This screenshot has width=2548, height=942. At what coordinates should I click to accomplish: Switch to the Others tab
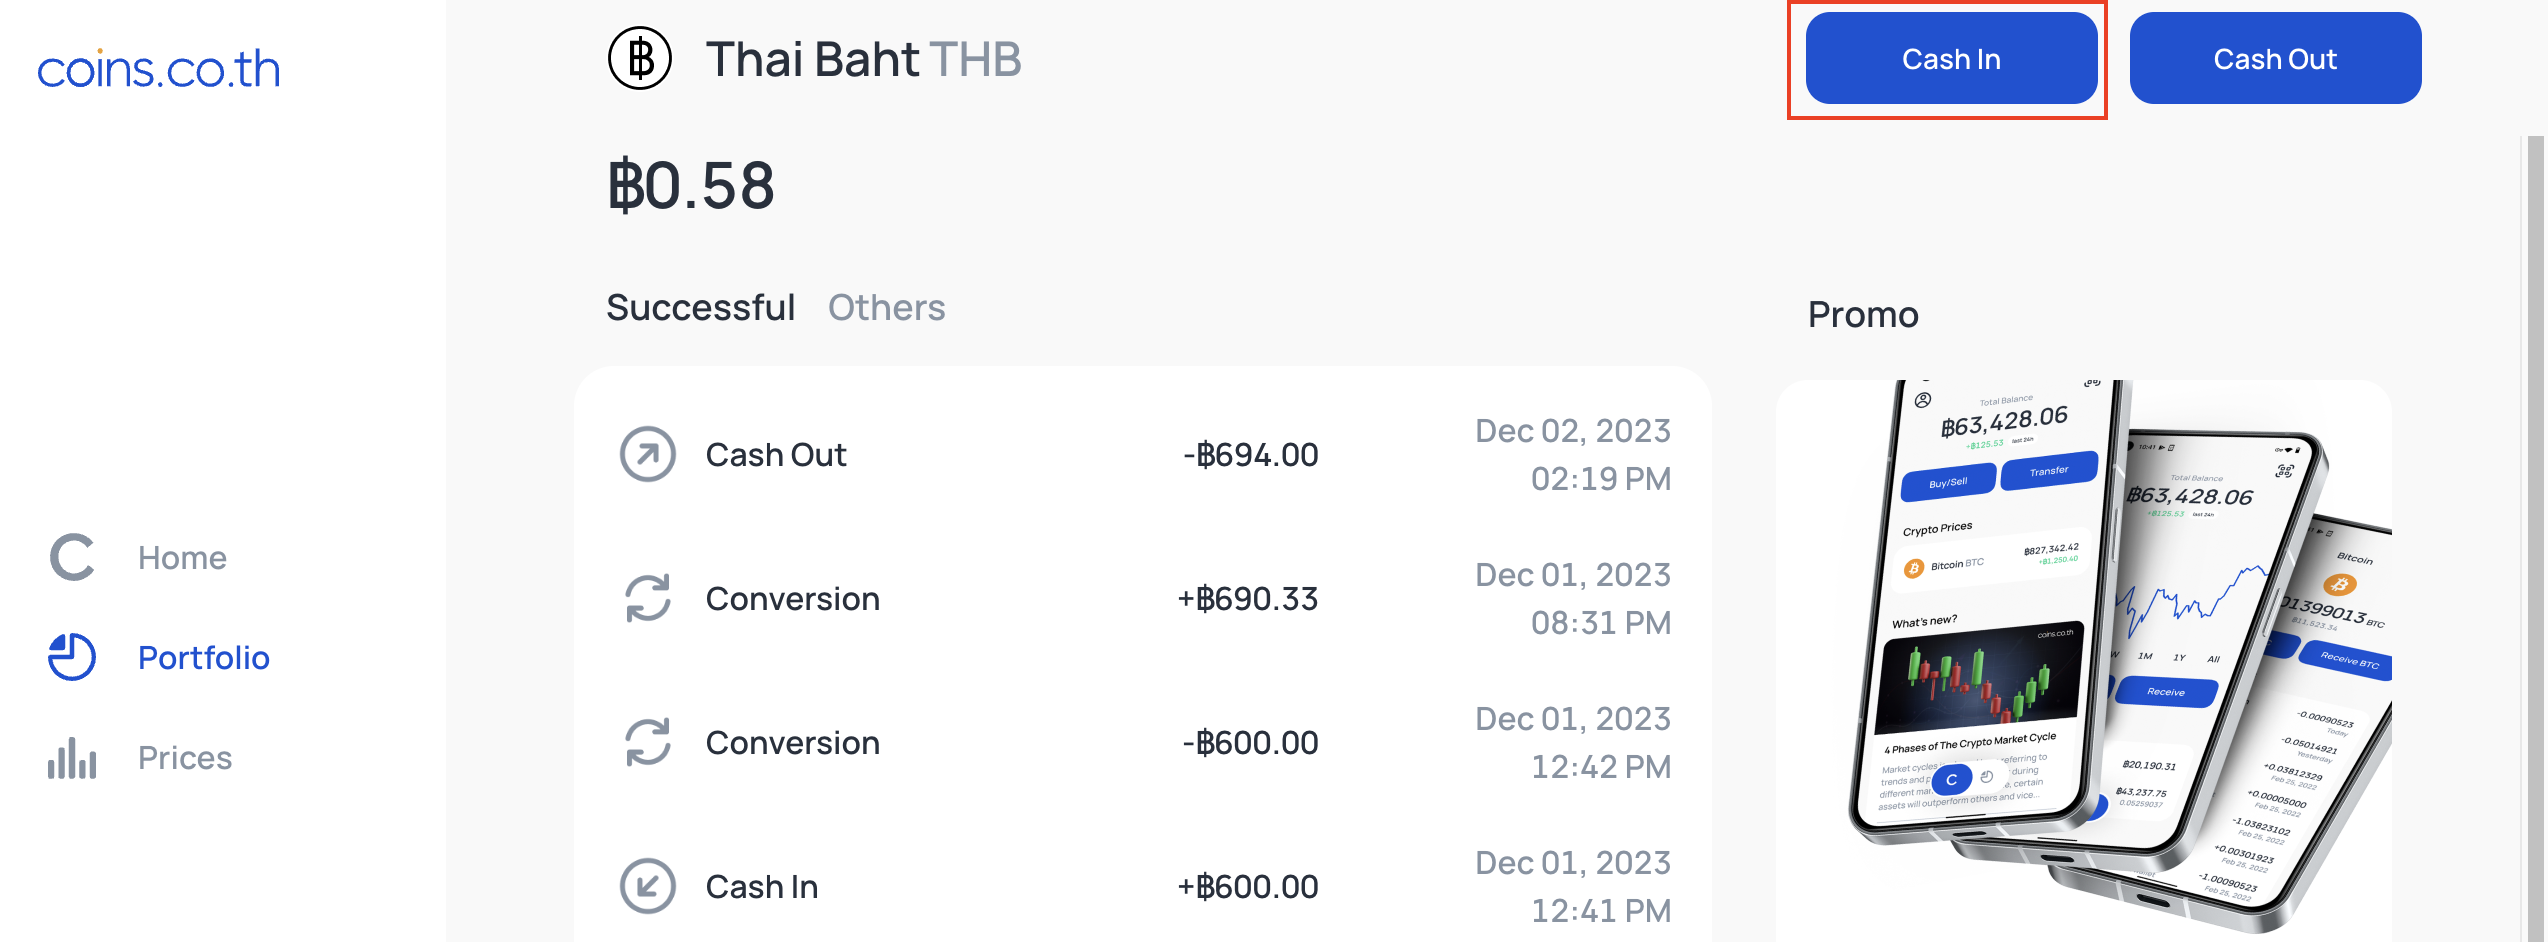tap(887, 307)
